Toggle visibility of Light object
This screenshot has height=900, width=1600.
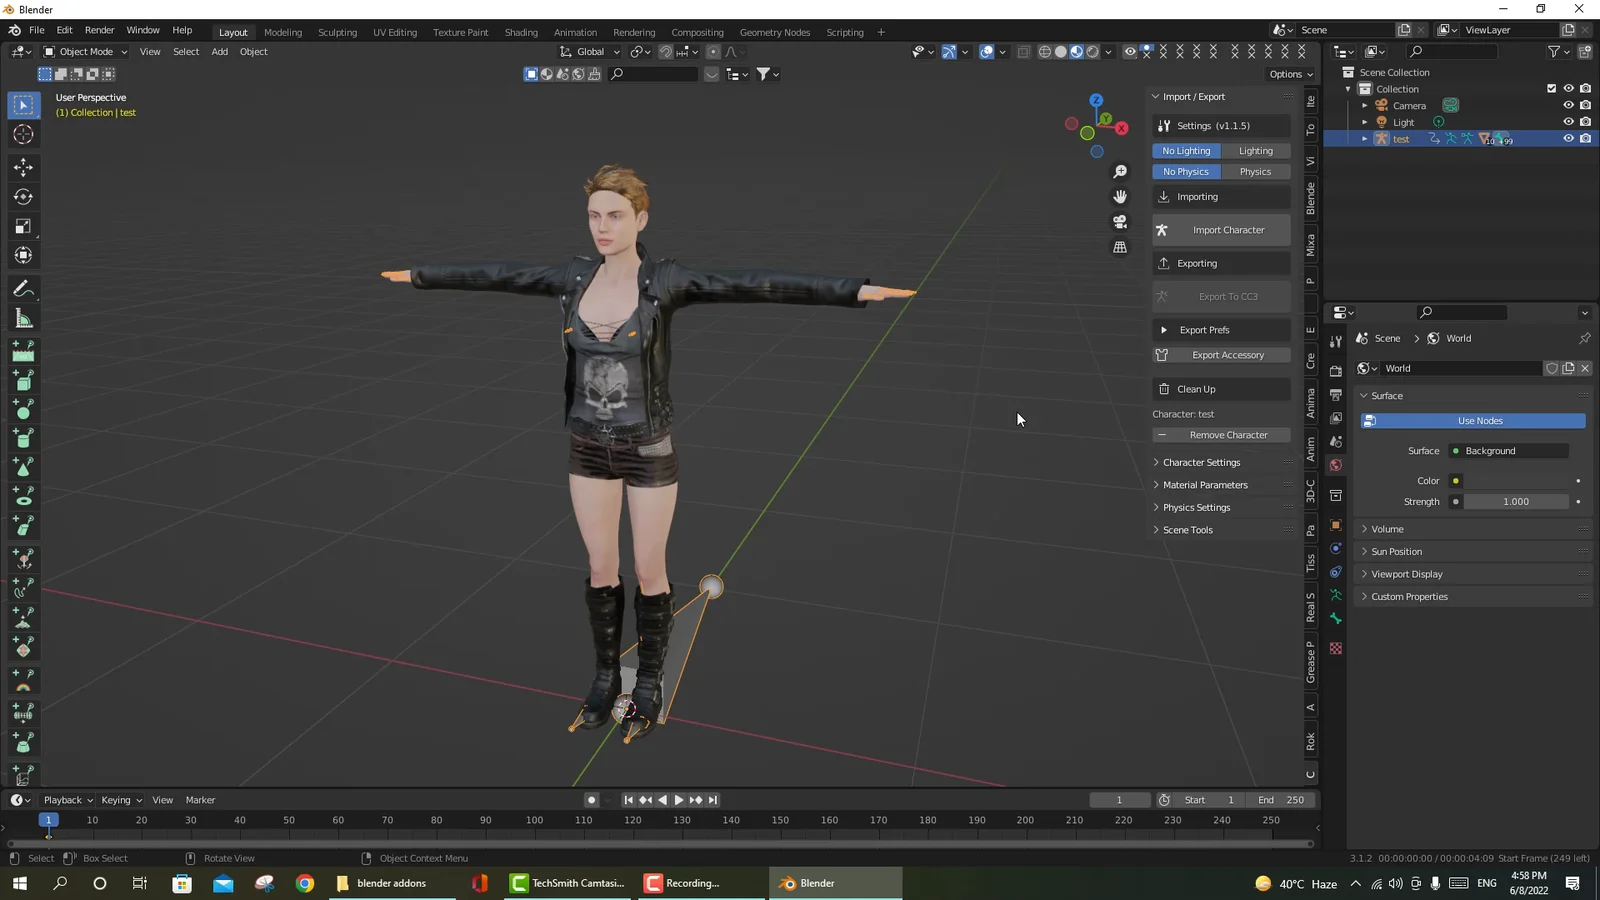click(x=1568, y=122)
